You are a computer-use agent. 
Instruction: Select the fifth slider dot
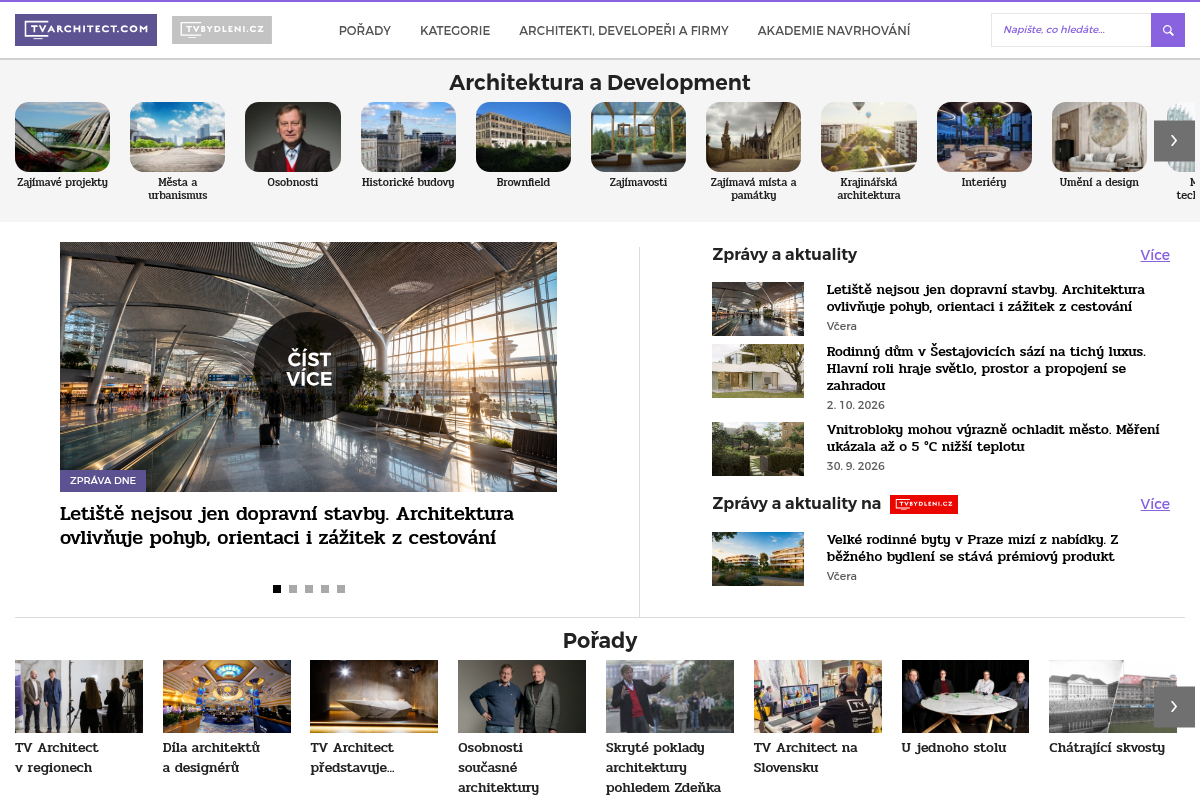(341, 589)
